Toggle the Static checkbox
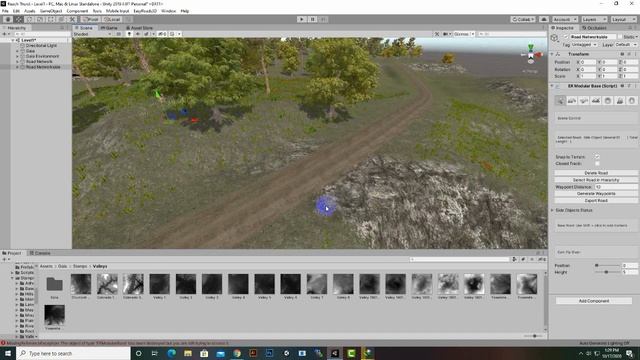 (x=620, y=37)
